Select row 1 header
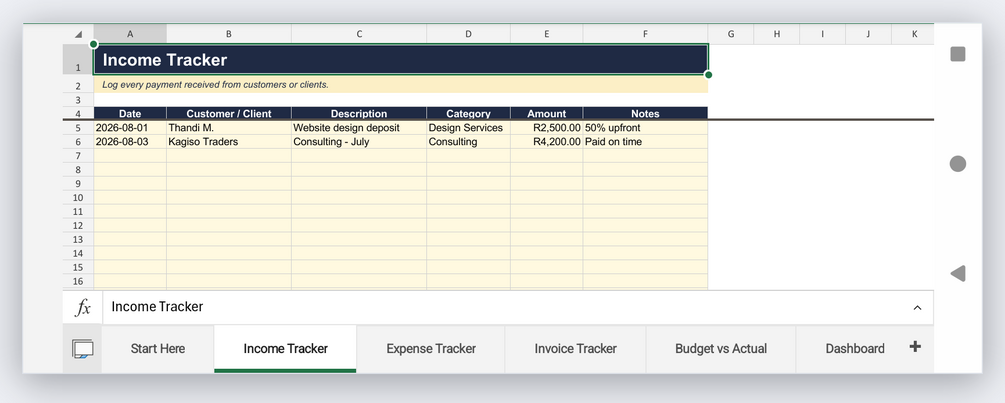This screenshot has height=403, width=1005. pyautogui.click(x=78, y=60)
